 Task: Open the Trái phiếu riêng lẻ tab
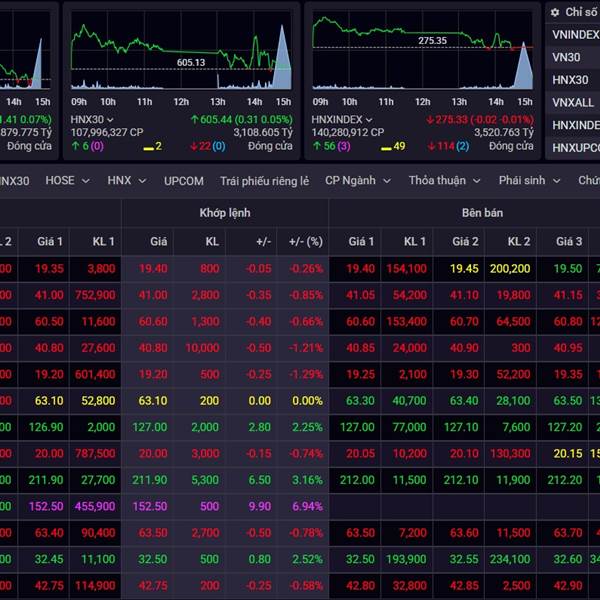(x=264, y=181)
